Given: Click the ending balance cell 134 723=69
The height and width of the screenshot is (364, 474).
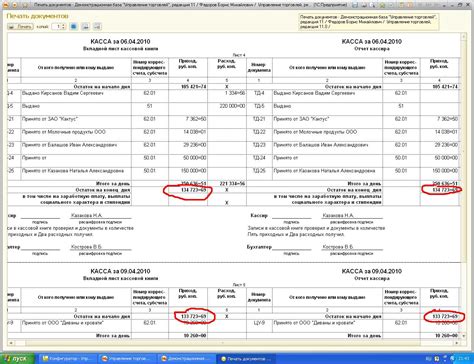Looking at the screenshot, I should tap(188, 190).
